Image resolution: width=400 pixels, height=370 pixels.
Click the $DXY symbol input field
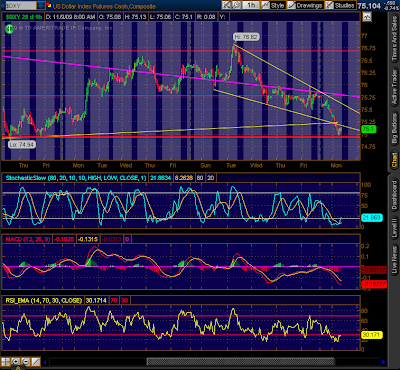click(x=21, y=6)
